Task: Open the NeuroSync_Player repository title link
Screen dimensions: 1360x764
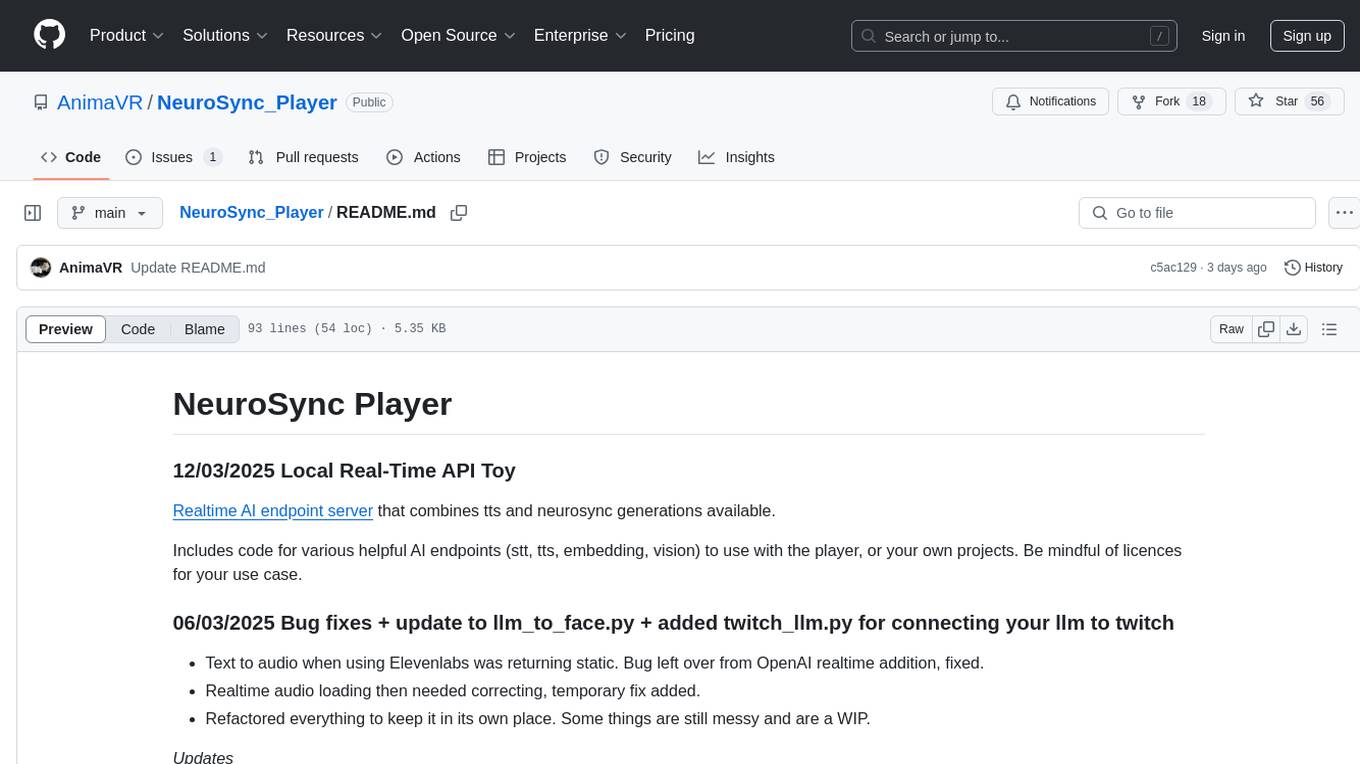Action: click(x=247, y=102)
